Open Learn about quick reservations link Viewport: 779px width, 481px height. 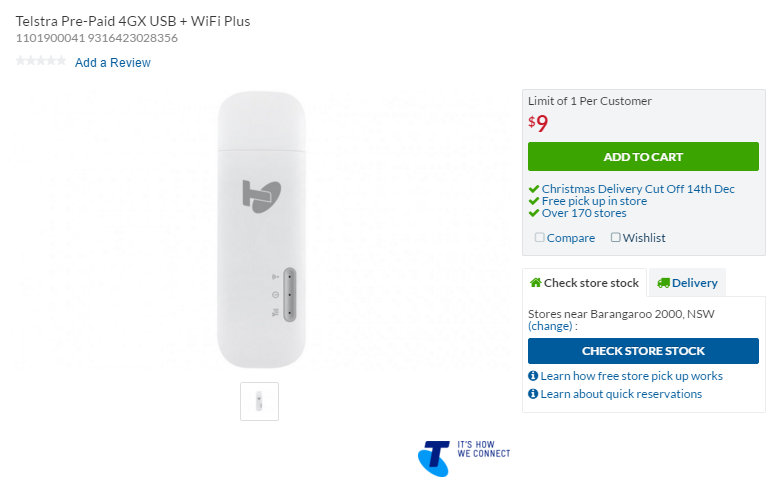coord(621,394)
